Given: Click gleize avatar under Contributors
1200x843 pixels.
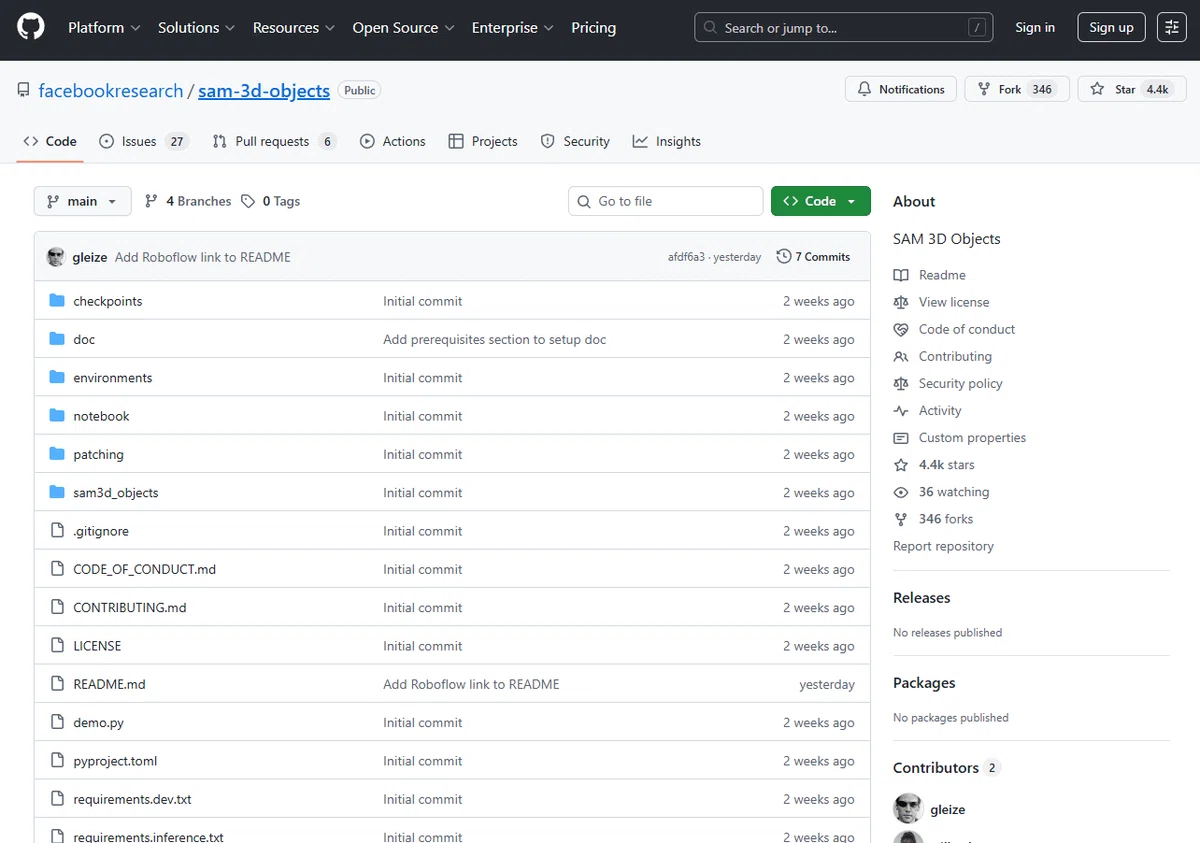Looking at the screenshot, I should (x=908, y=809).
